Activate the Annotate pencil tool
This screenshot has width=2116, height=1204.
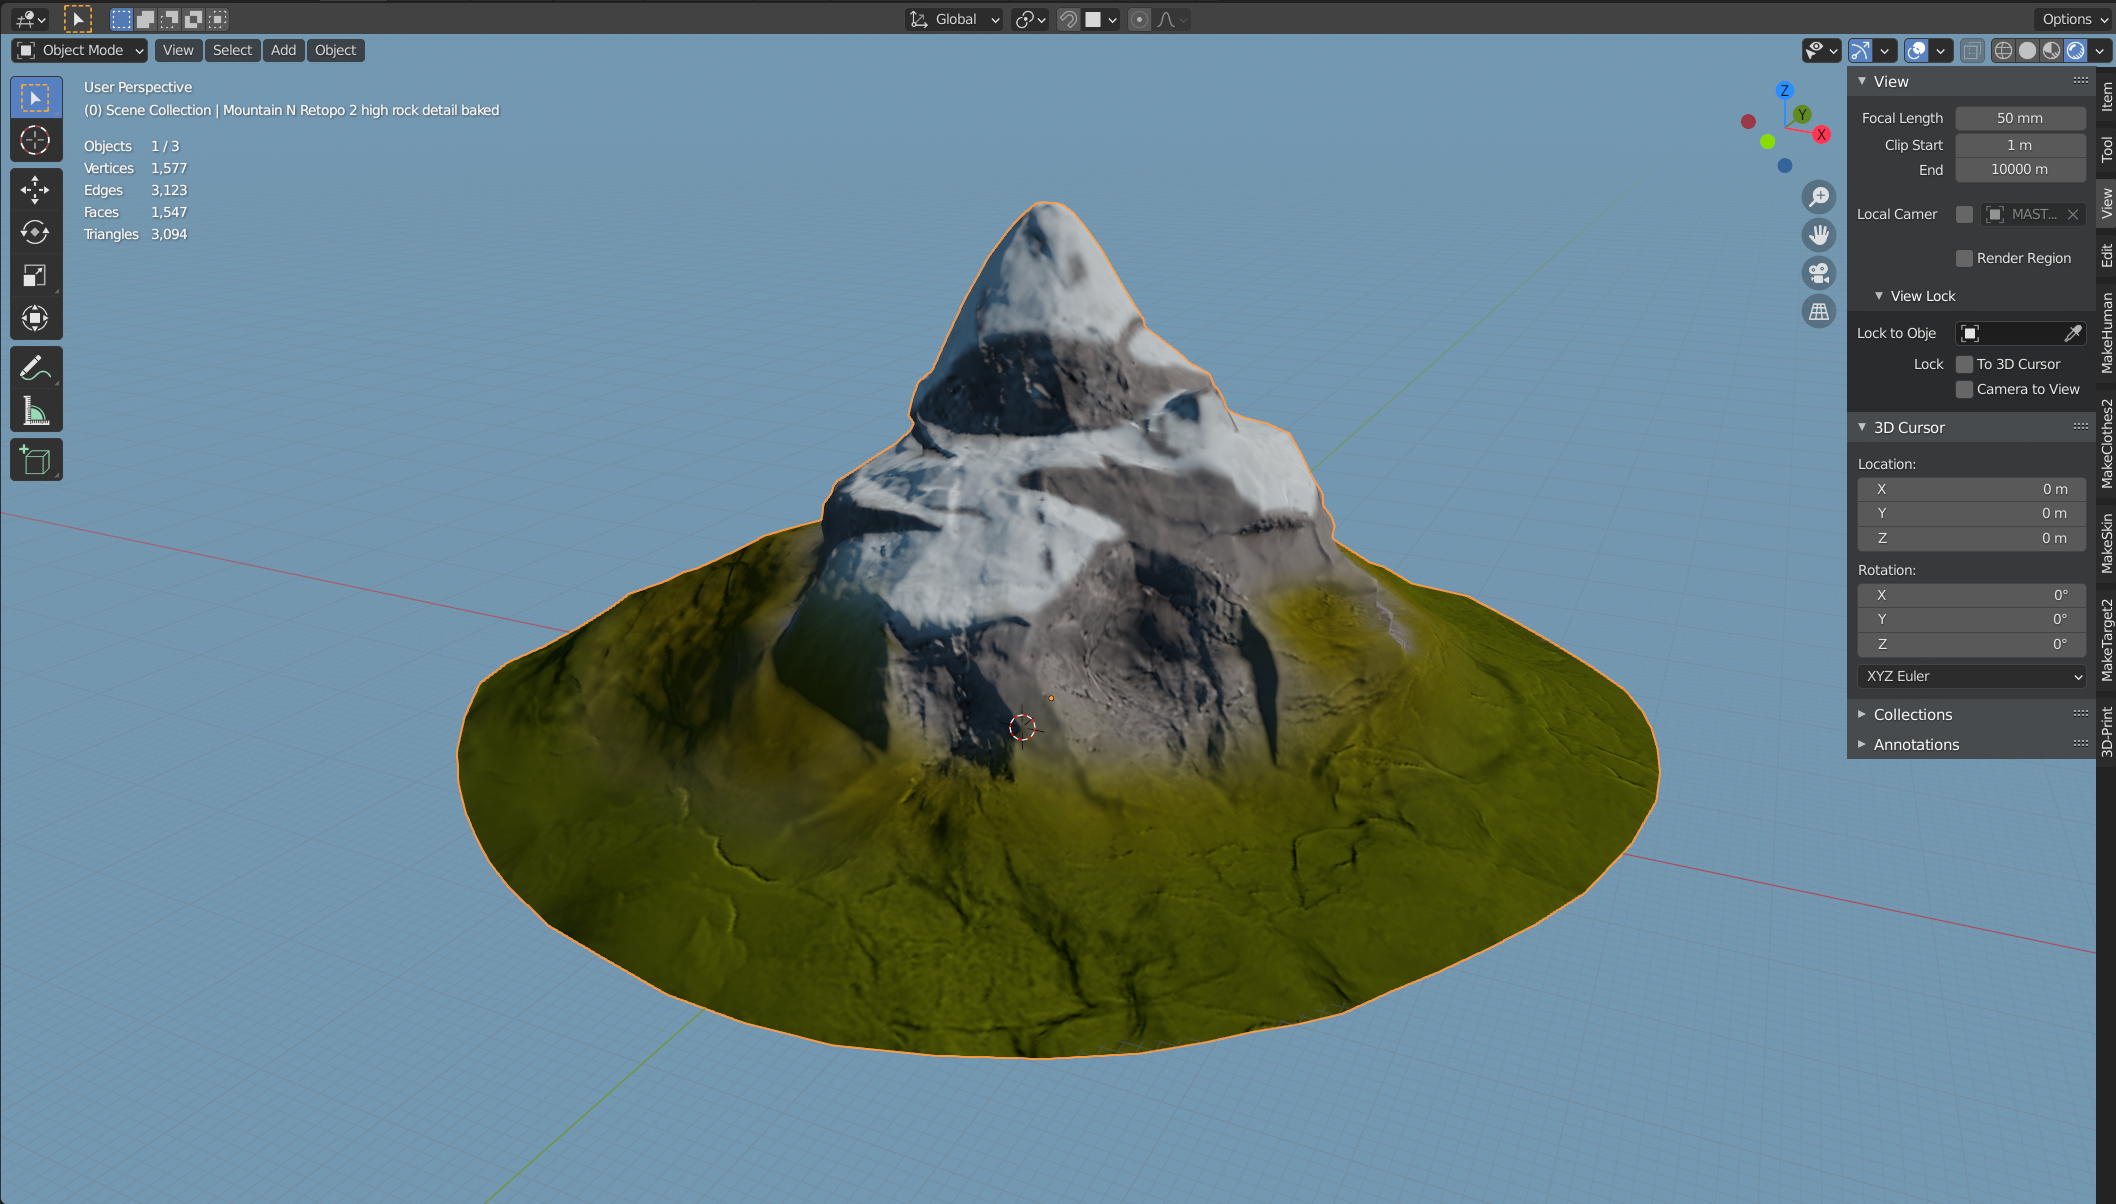click(x=35, y=368)
